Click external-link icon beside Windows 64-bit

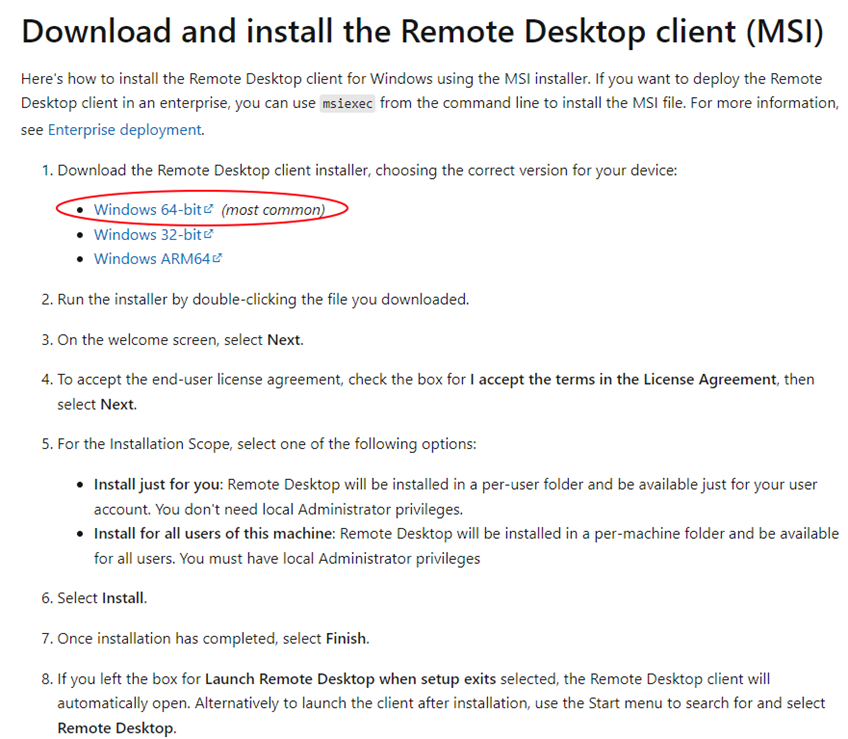(209, 208)
